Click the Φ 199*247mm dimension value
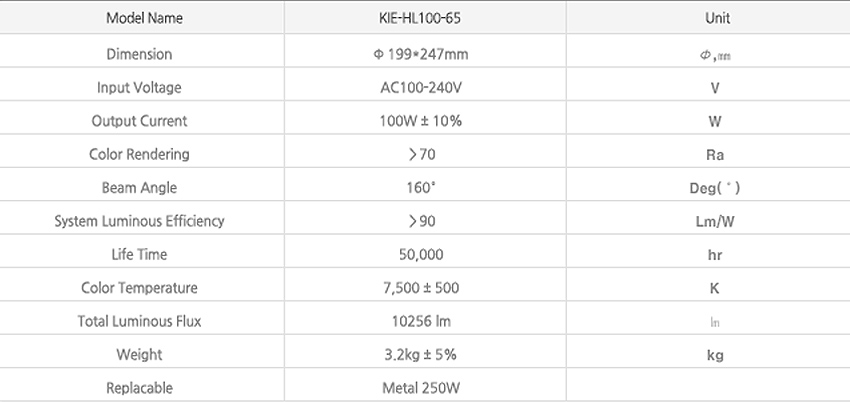This screenshot has width=850, height=402. pyautogui.click(x=421, y=54)
